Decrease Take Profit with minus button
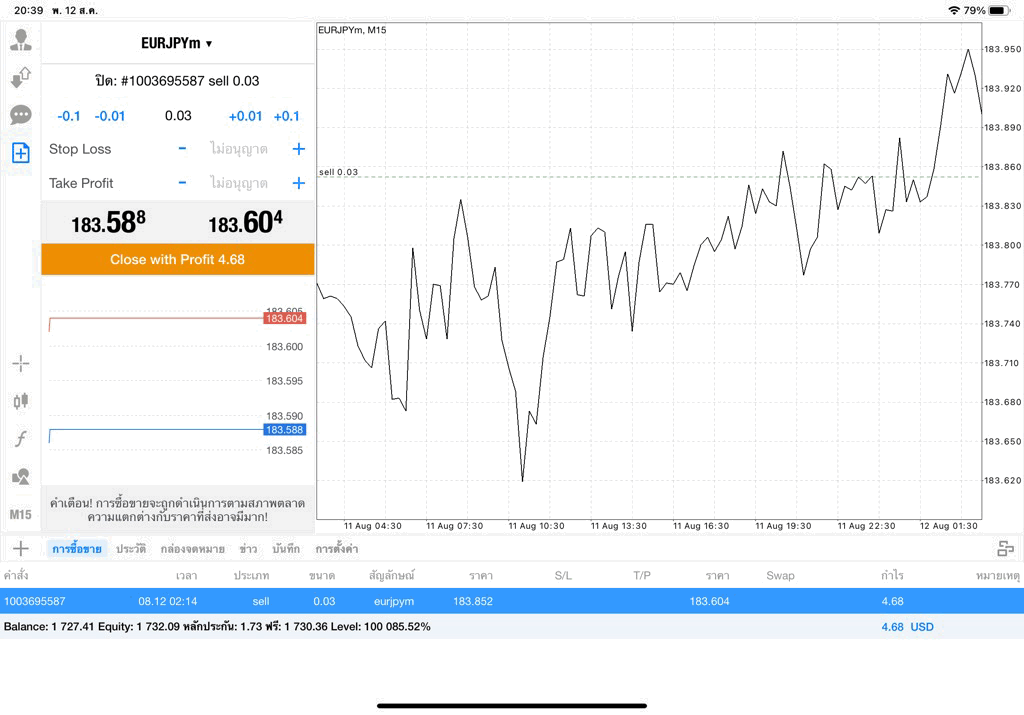1024x715 pixels. [x=182, y=183]
